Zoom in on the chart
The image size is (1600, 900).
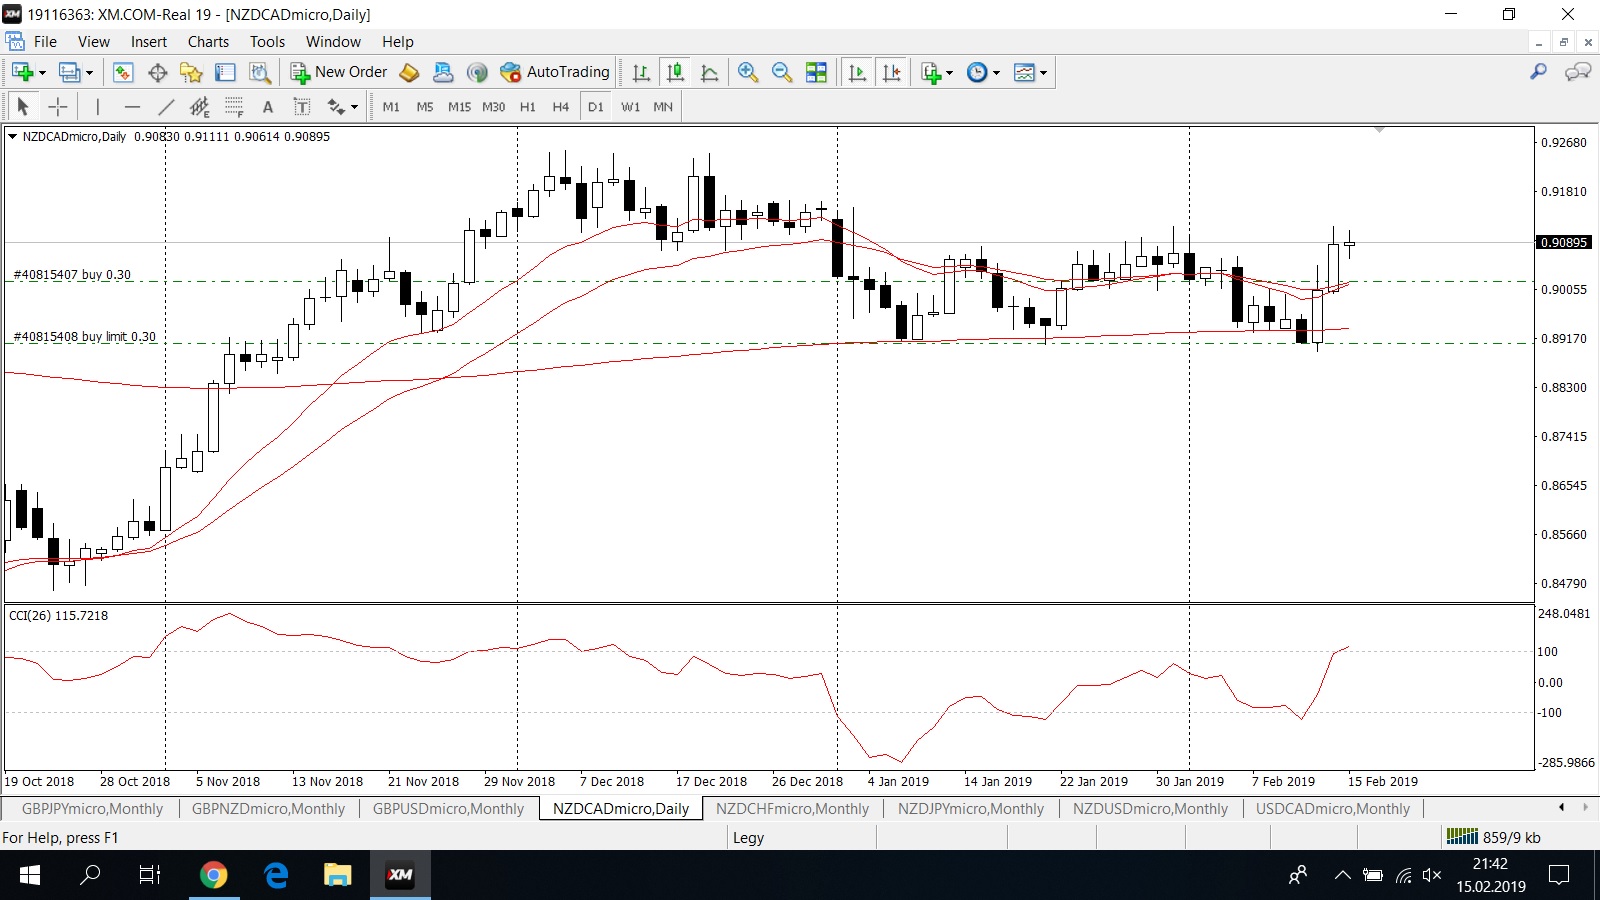coord(748,72)
